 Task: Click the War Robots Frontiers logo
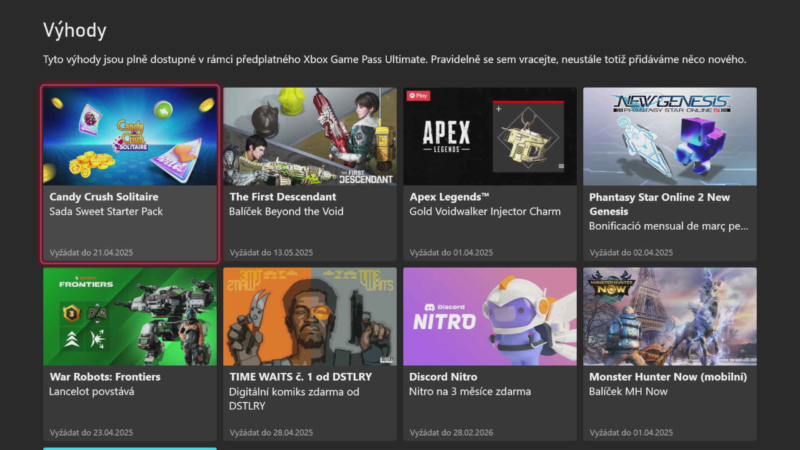pos(84,283)
